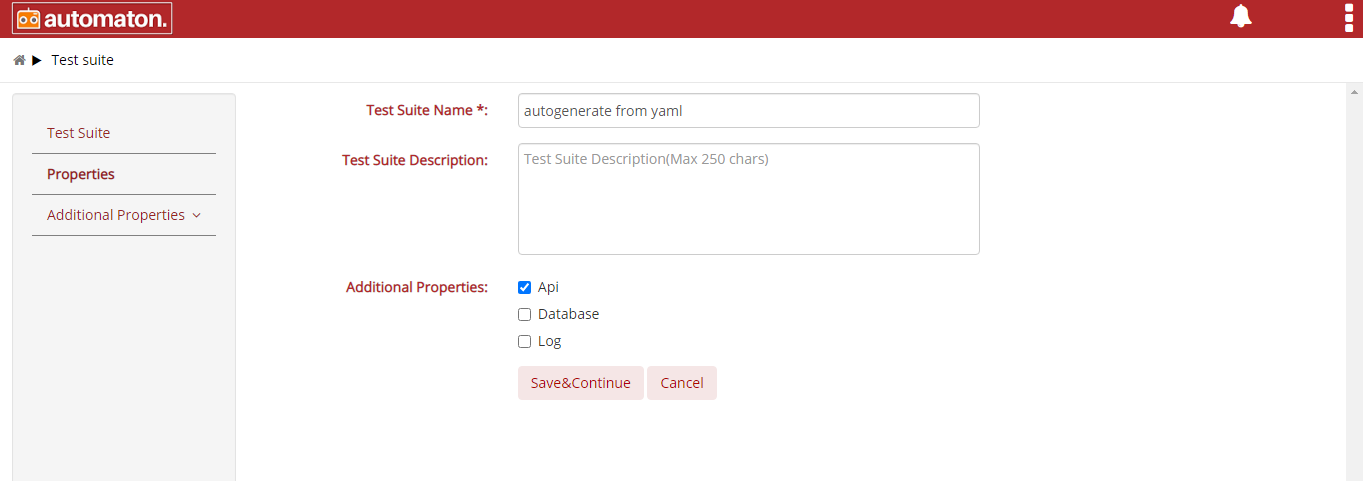
Task: Click the Cancel button
Action: click(682, 383)
